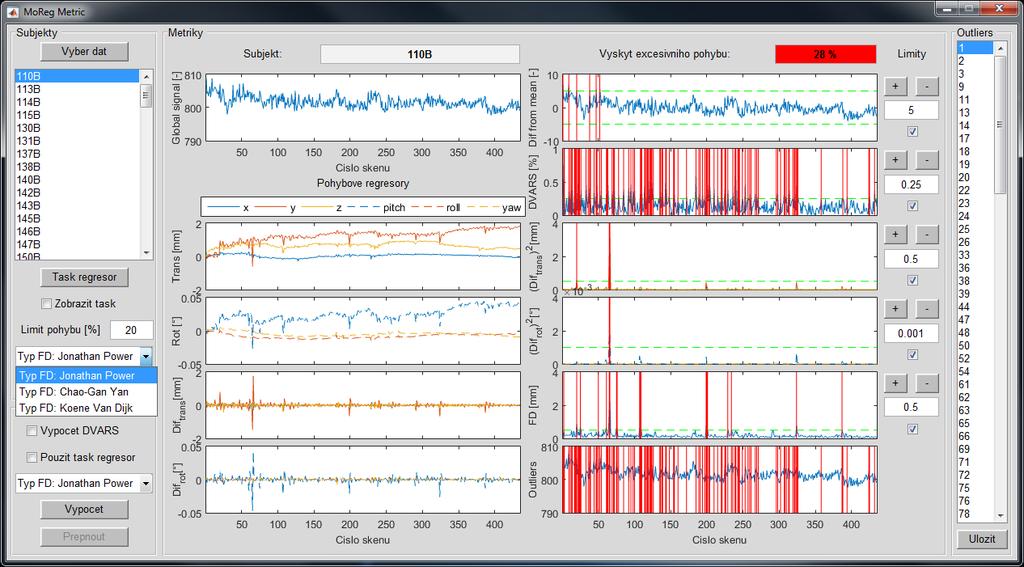Select outlier 78 in Outliers list
The image size is (1024, 567).
click(x=976, y=514)
